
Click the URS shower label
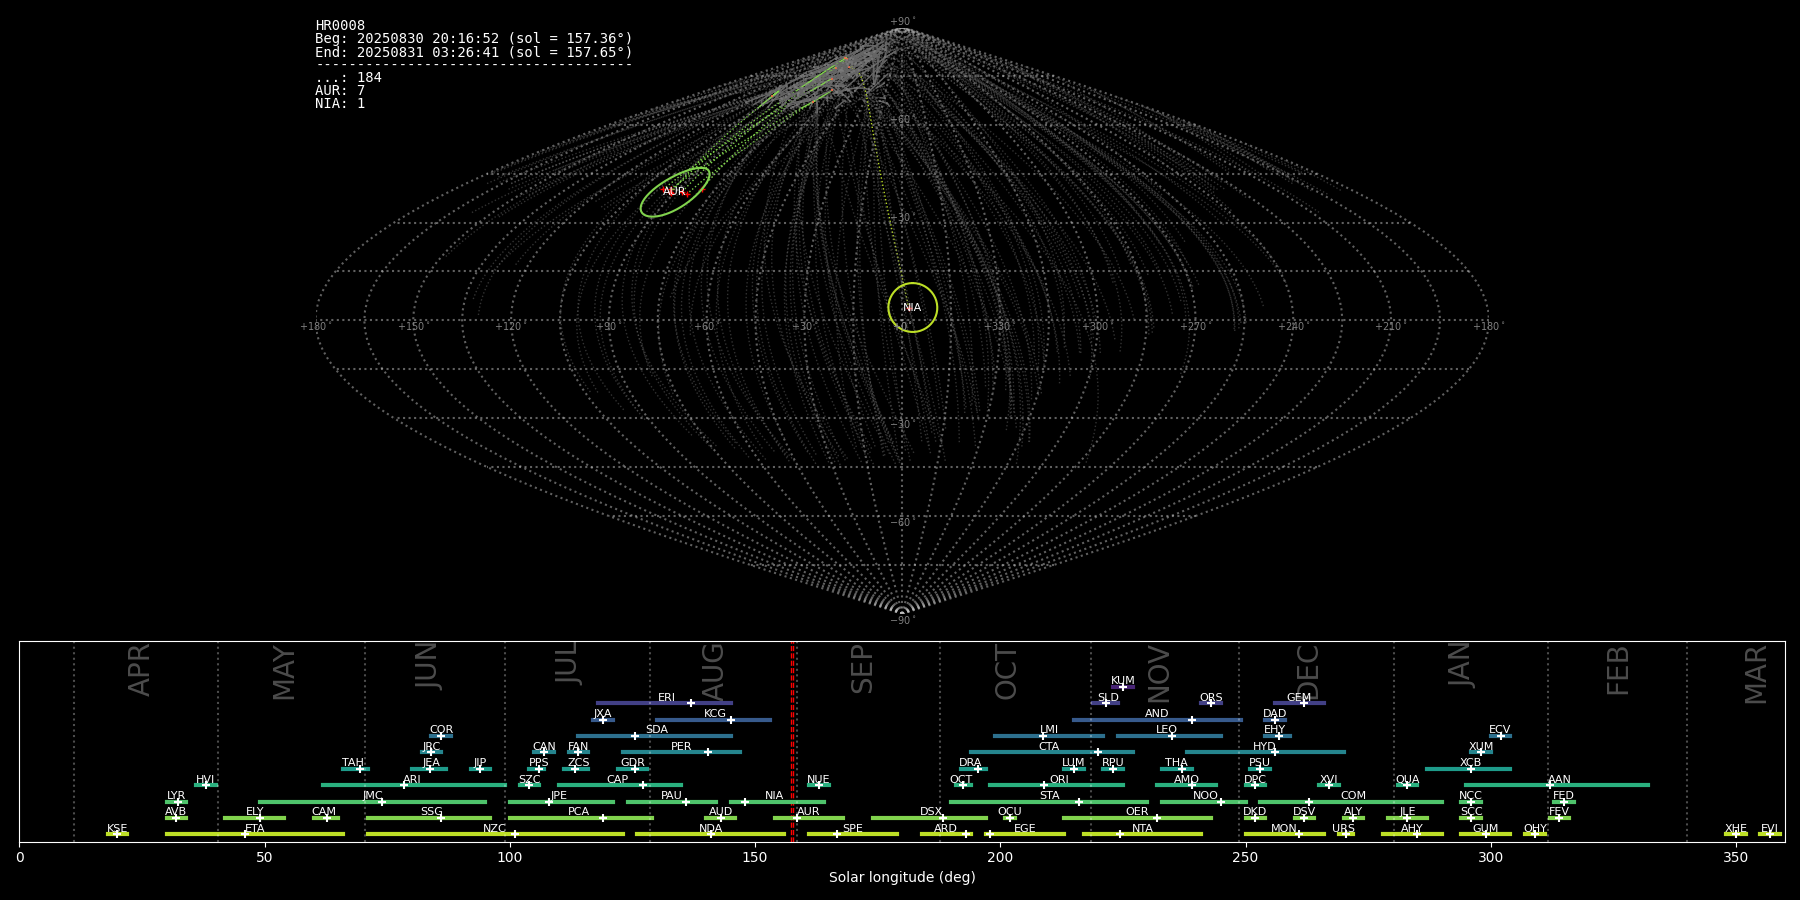1343,829
